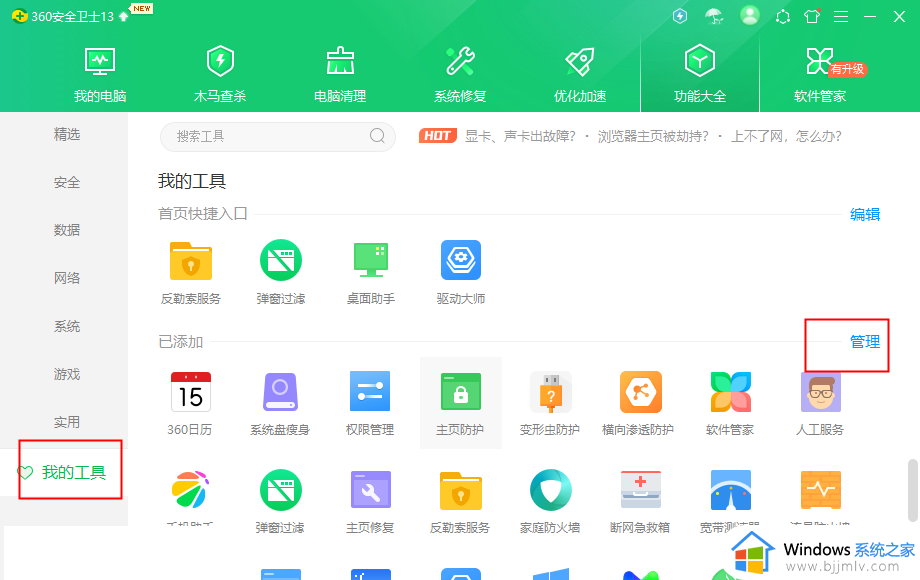Open the 功能大全 tab
This screenshot has height=580, width=920.
(x=700, y=75)
